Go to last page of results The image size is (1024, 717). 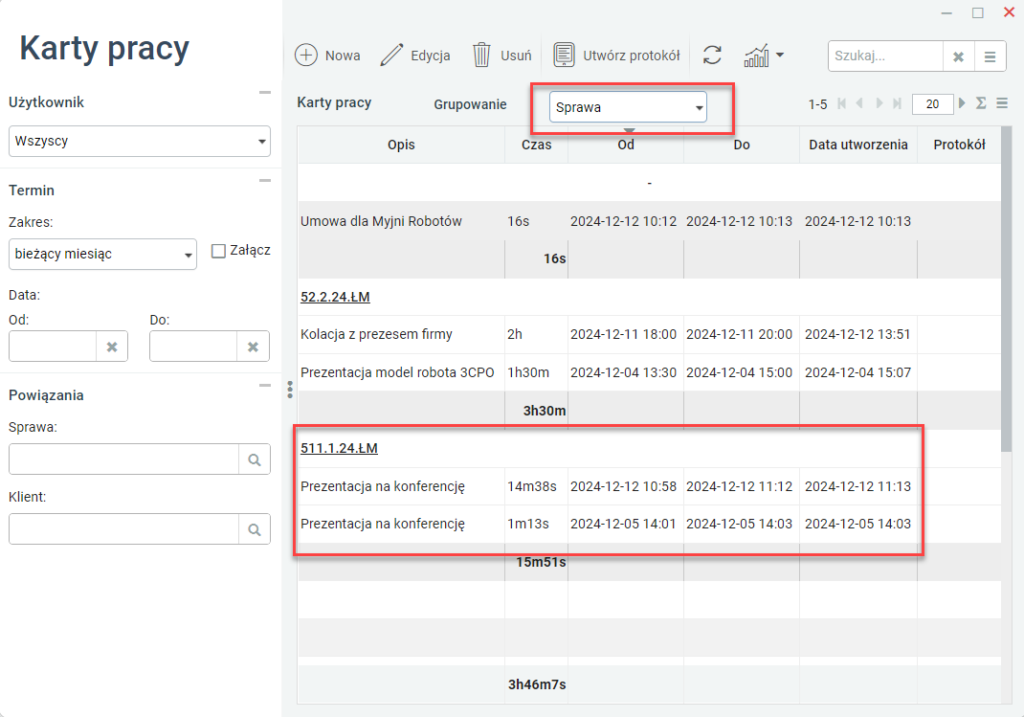click(897, 103)
